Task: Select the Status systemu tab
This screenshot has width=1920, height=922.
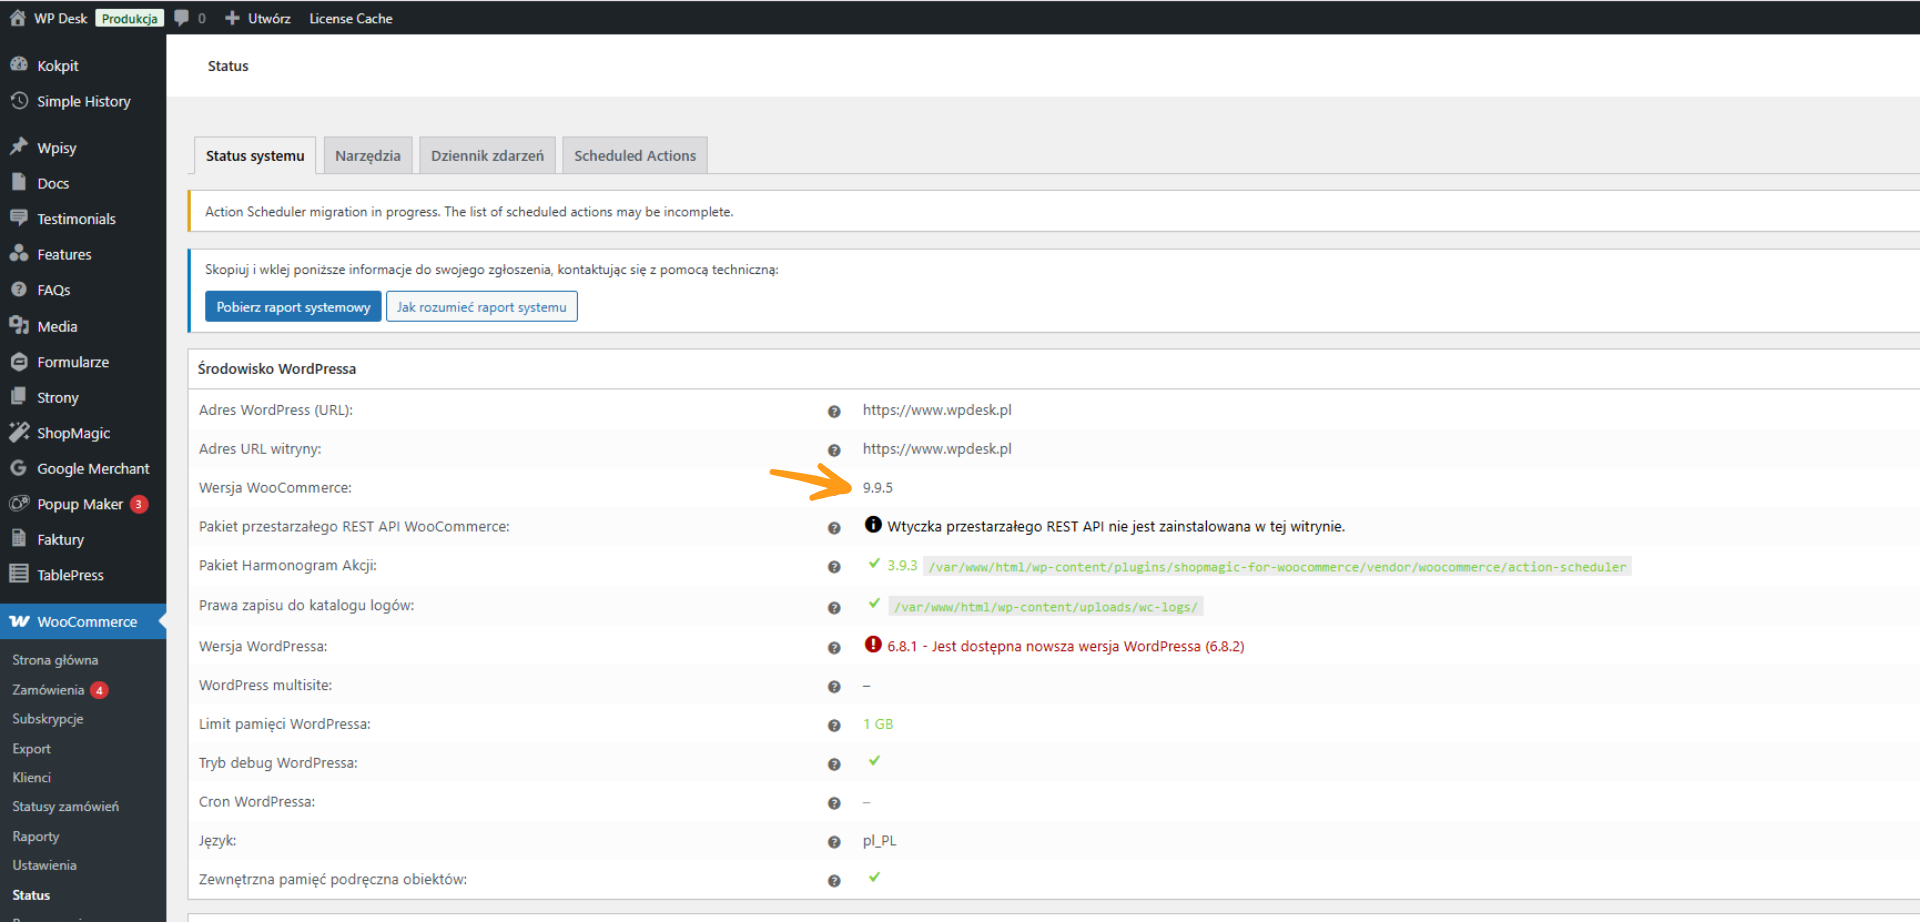Action: [x=255, y=155]
